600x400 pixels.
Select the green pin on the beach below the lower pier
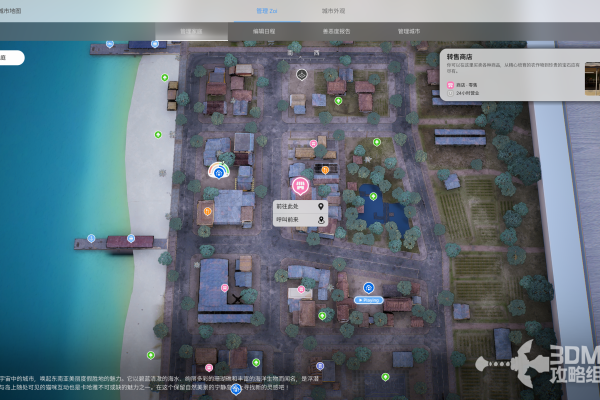(151, 355)
